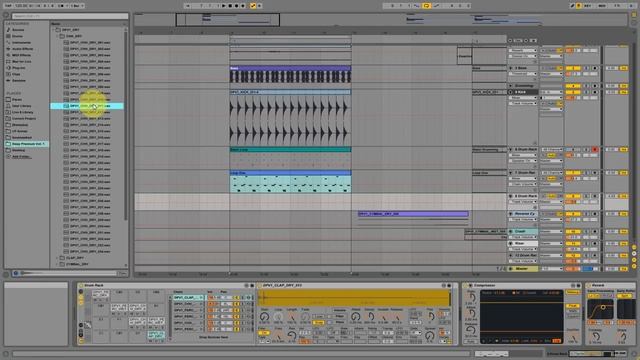Viewport: 640px width, 360px height.
Task: Toggle the yellow Filter On button in the sampler
Action: 263,333
